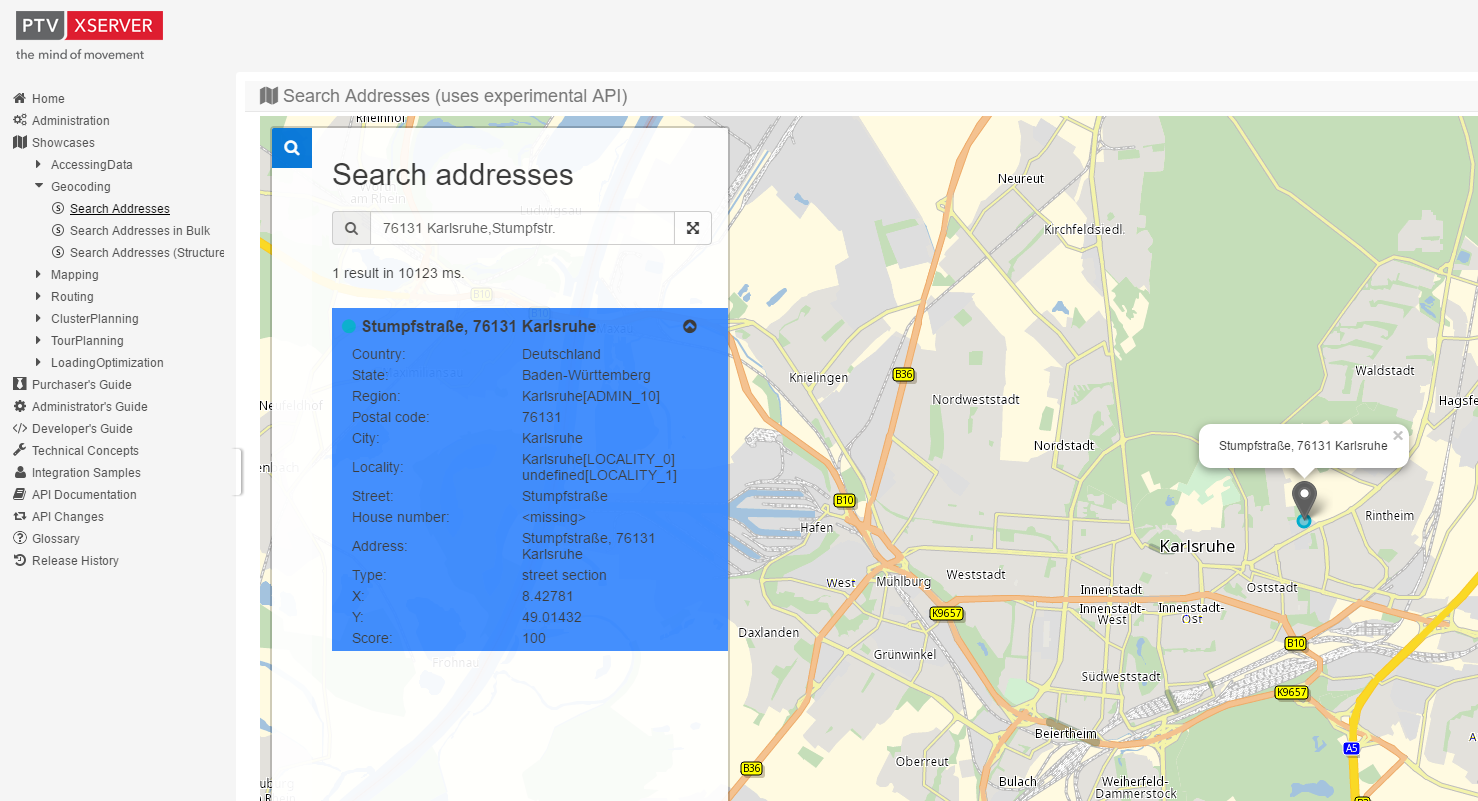Click the PTV XSERVER logo

click(x=89, y=26)
